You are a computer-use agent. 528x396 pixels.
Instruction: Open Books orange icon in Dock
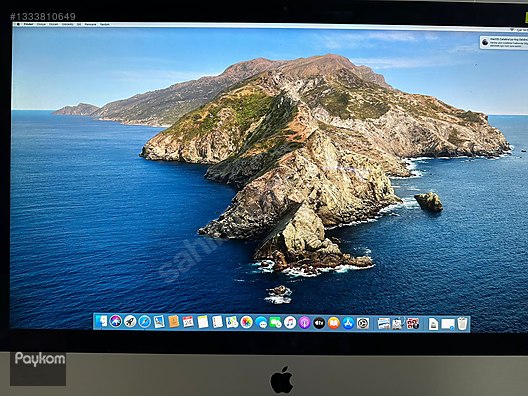(334, 323)
